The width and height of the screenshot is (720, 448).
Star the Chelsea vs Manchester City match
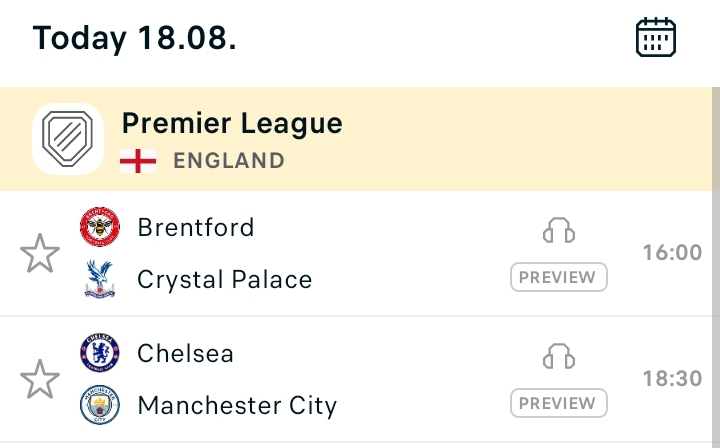(40, 380)
